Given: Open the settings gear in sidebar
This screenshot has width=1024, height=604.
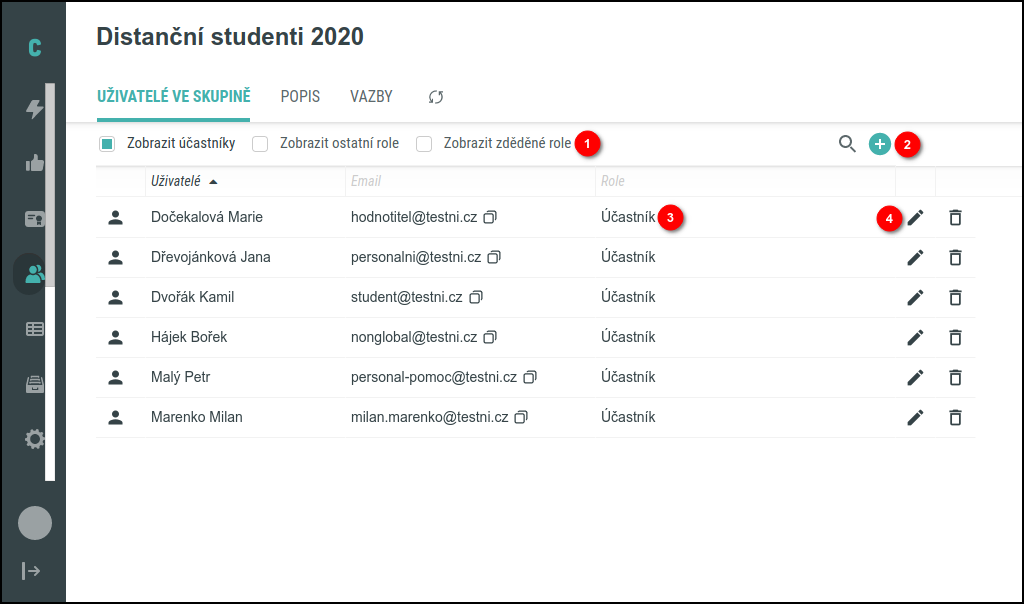Looking at the screenshot, I should (35, 439).
